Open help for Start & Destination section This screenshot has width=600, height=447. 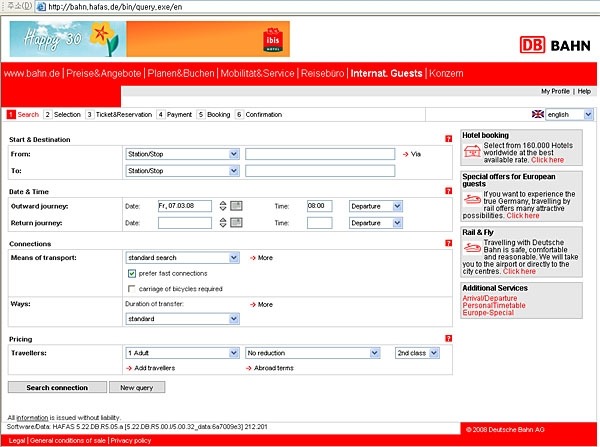pyautogui.click(x=448, y=139)
